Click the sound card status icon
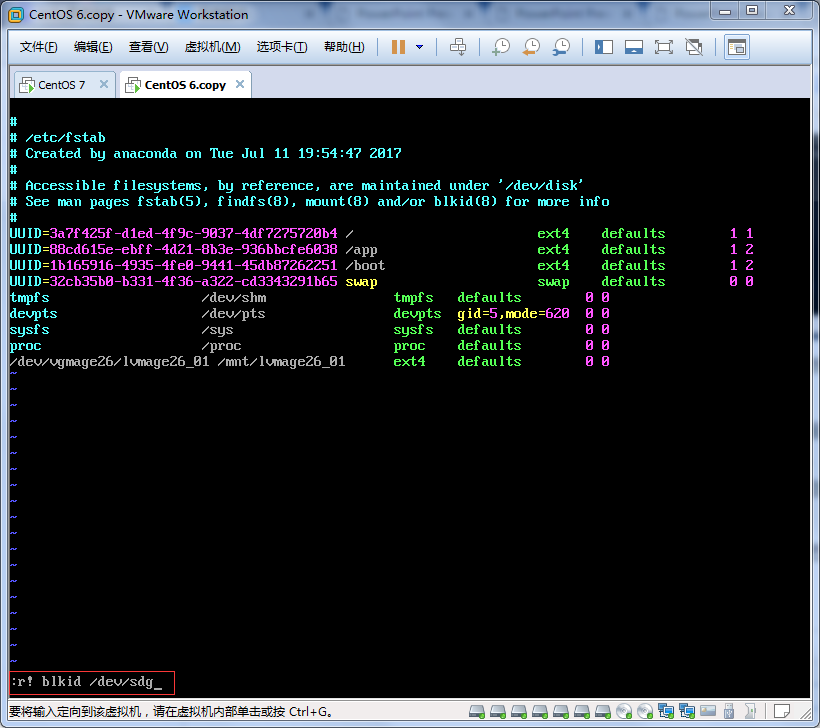 pos(708,711)
